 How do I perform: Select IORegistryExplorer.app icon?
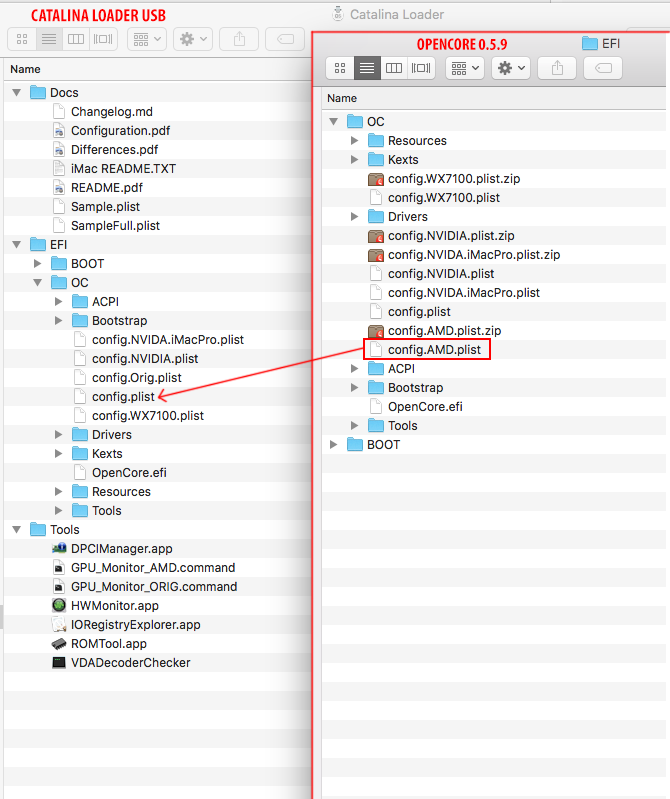pos(59,624)
